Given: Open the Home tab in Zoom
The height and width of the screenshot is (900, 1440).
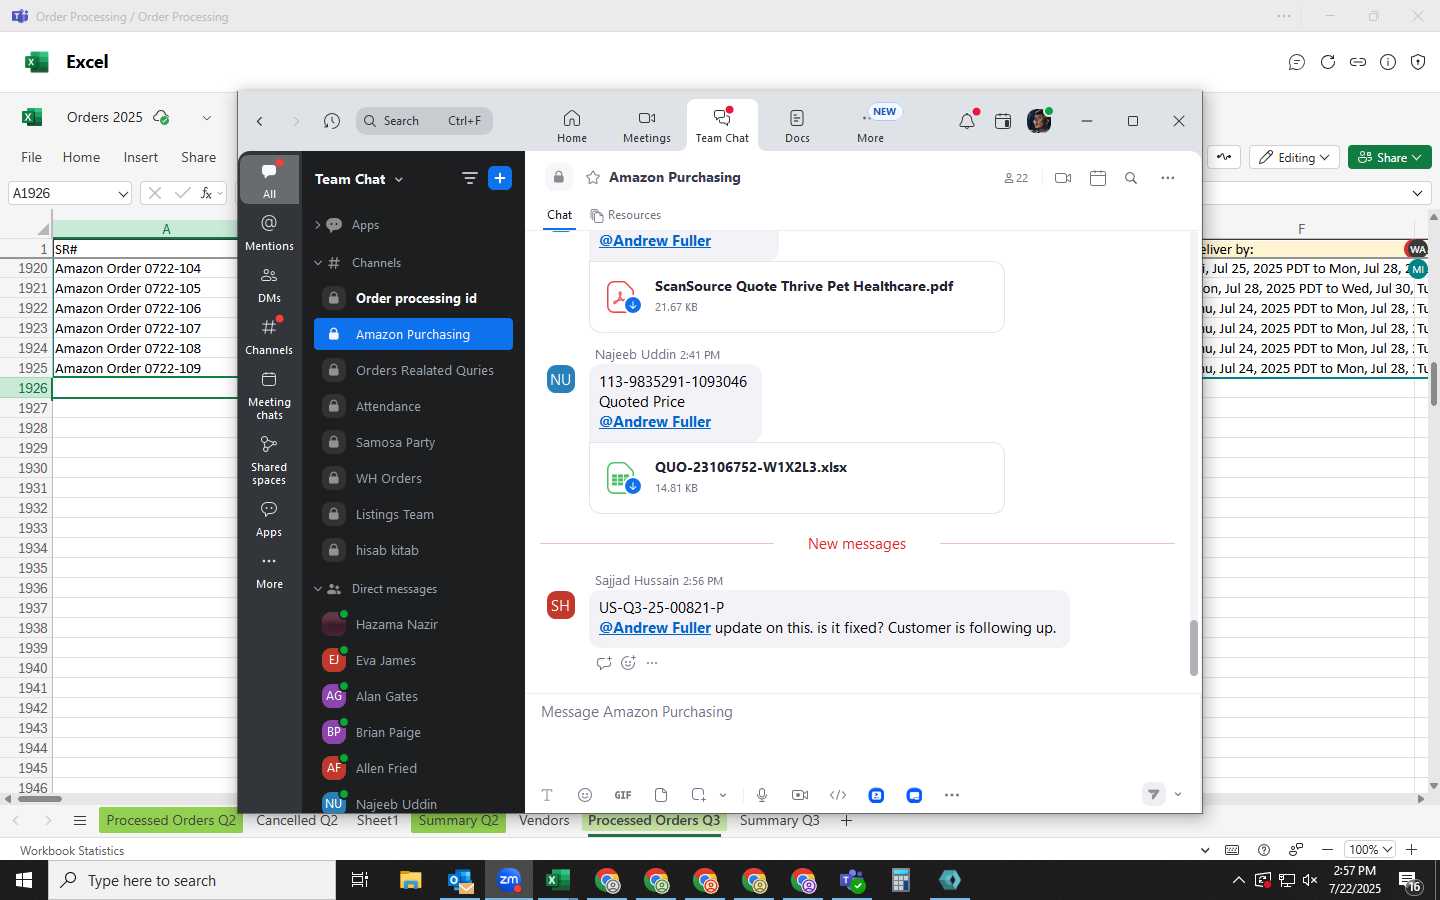Looking at the screenshot, I should tap(572, 126).
